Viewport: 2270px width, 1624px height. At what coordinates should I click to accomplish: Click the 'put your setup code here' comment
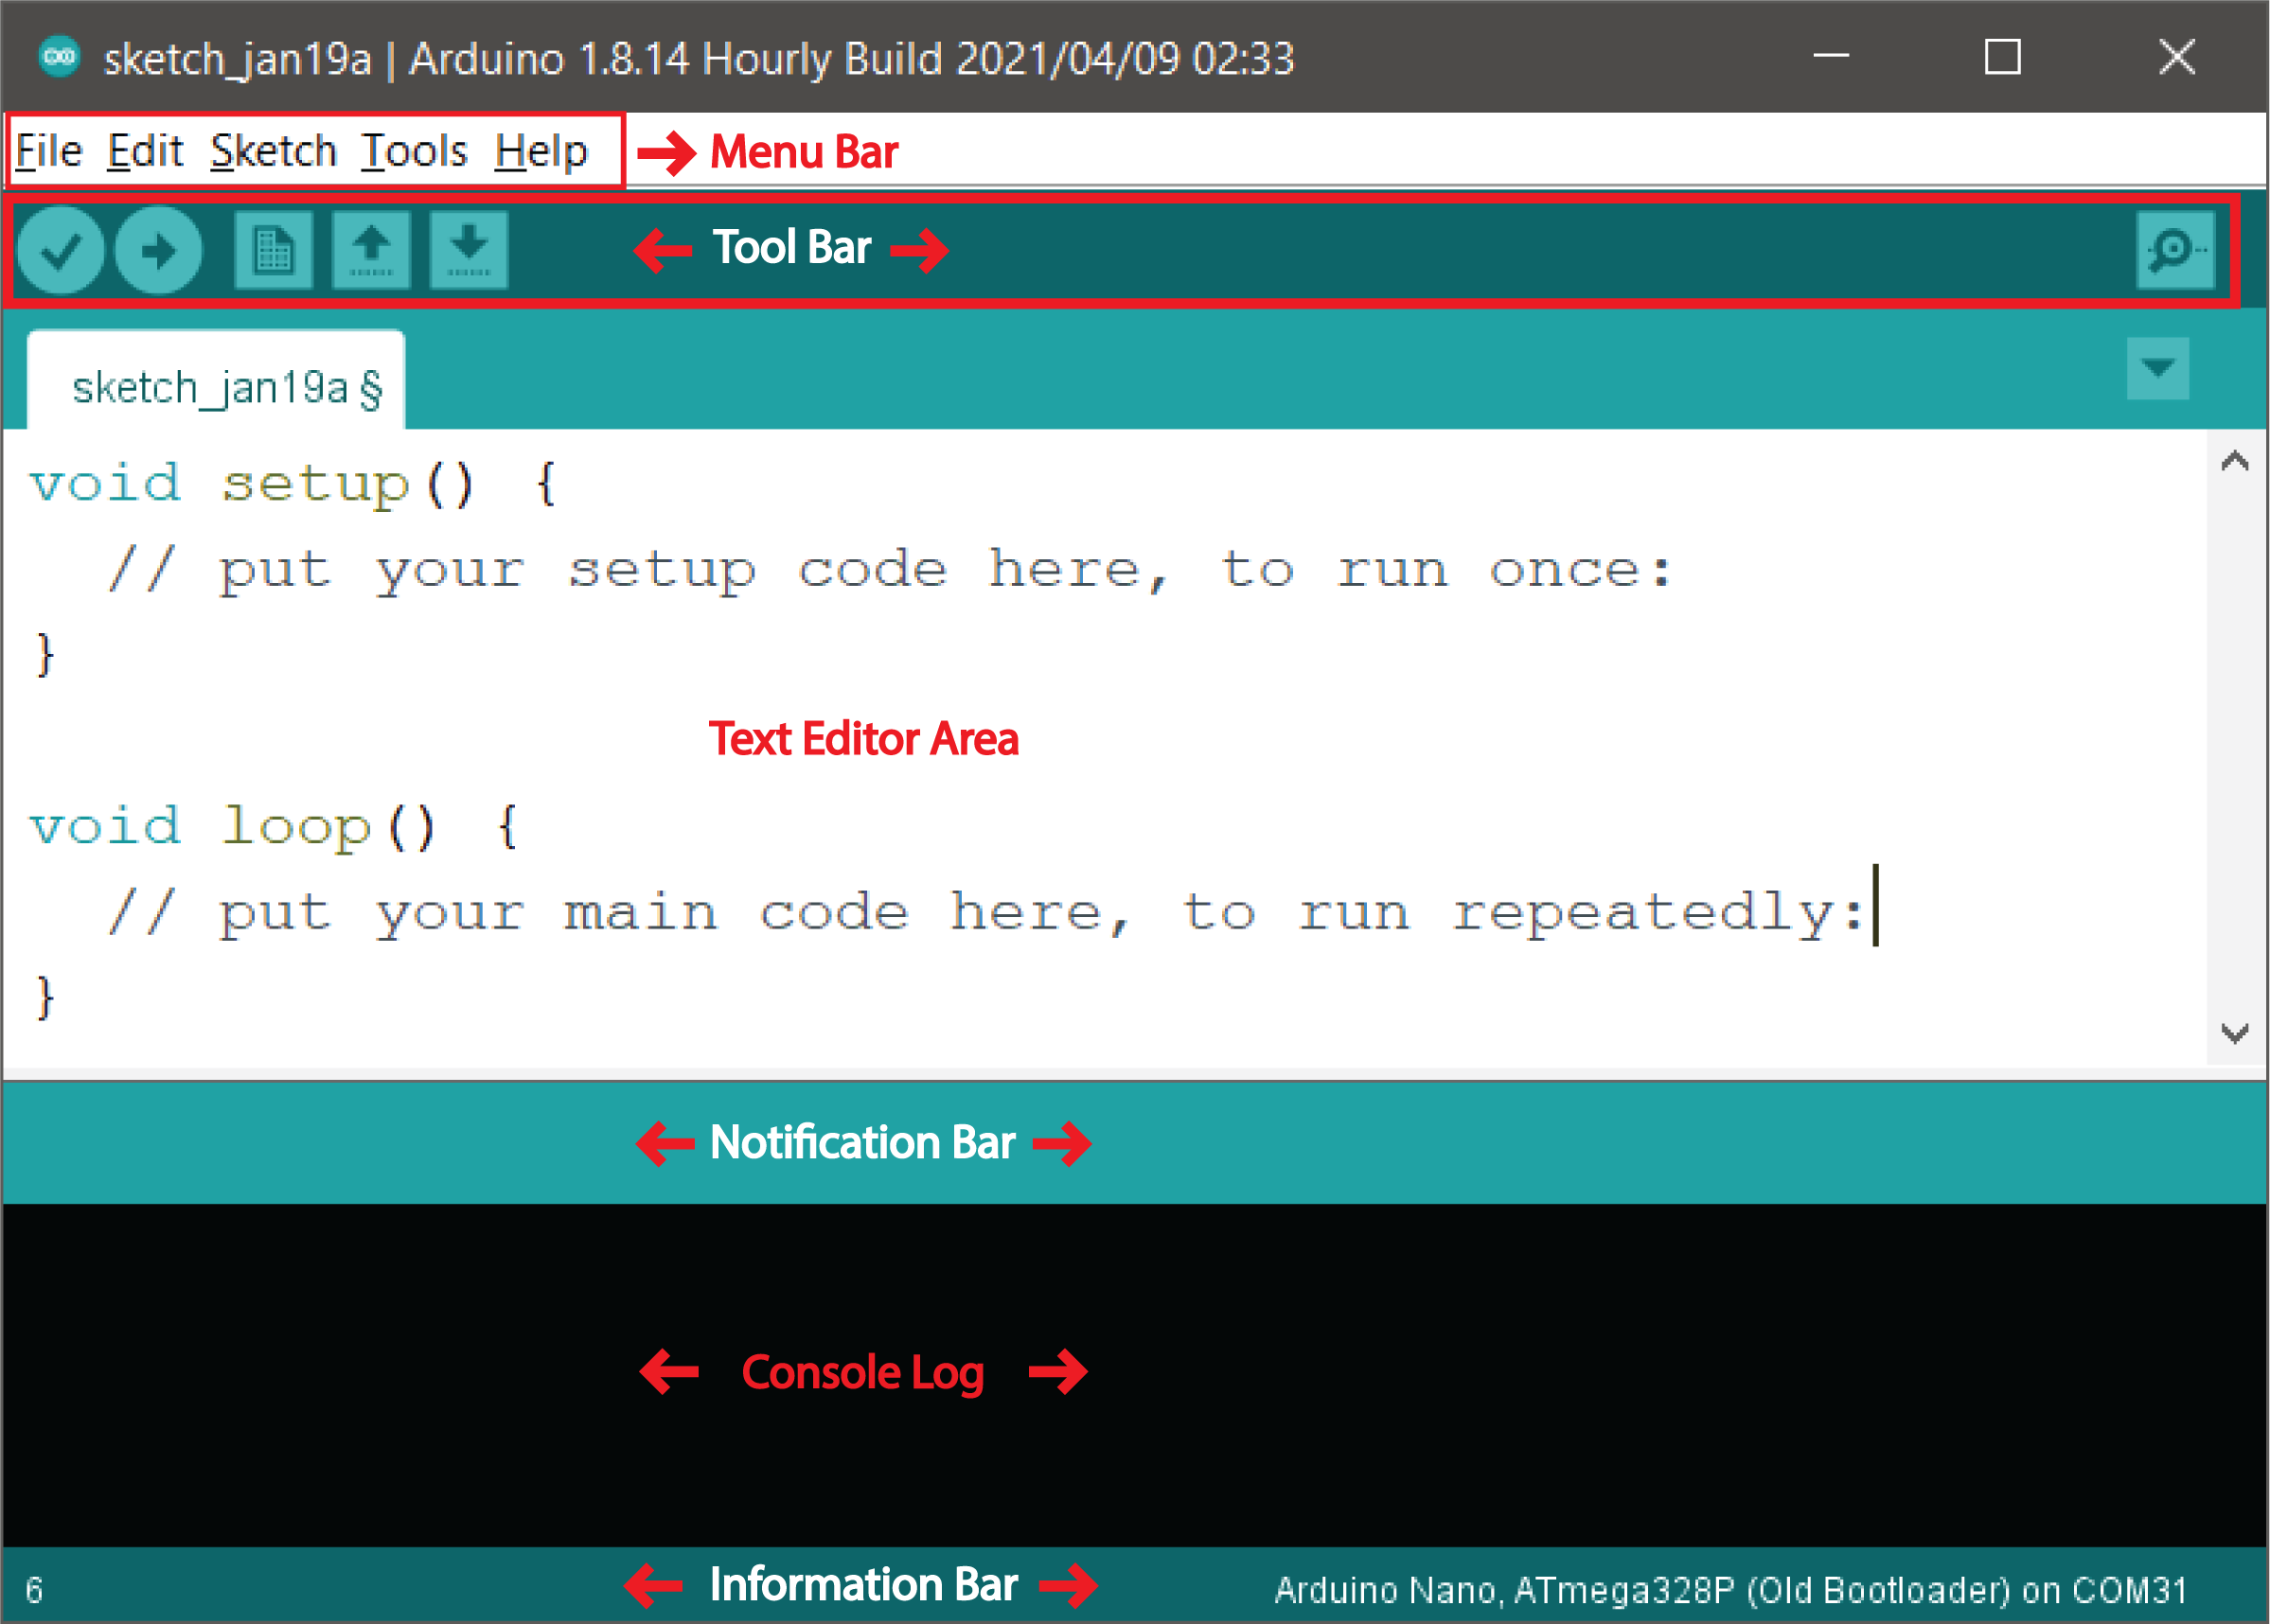coord(890,572)
